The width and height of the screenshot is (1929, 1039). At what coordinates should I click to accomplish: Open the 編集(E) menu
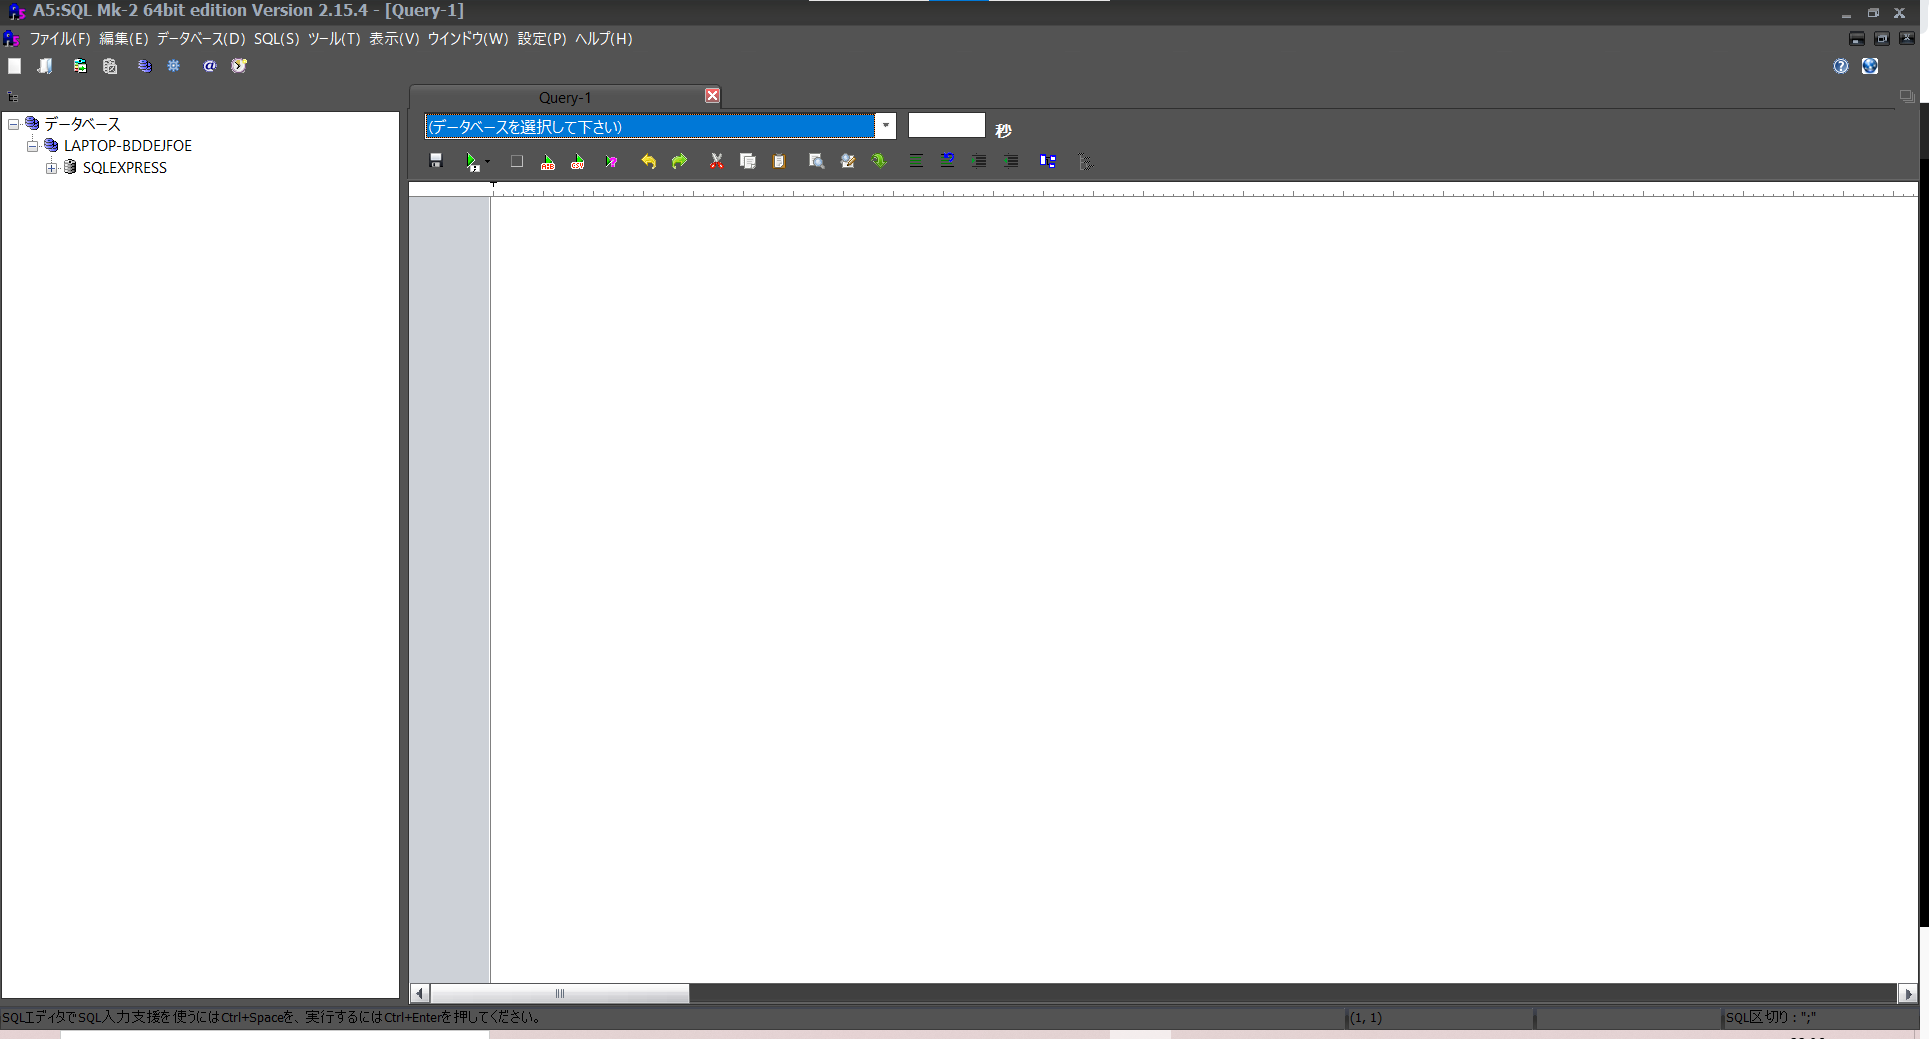(124, 39)
